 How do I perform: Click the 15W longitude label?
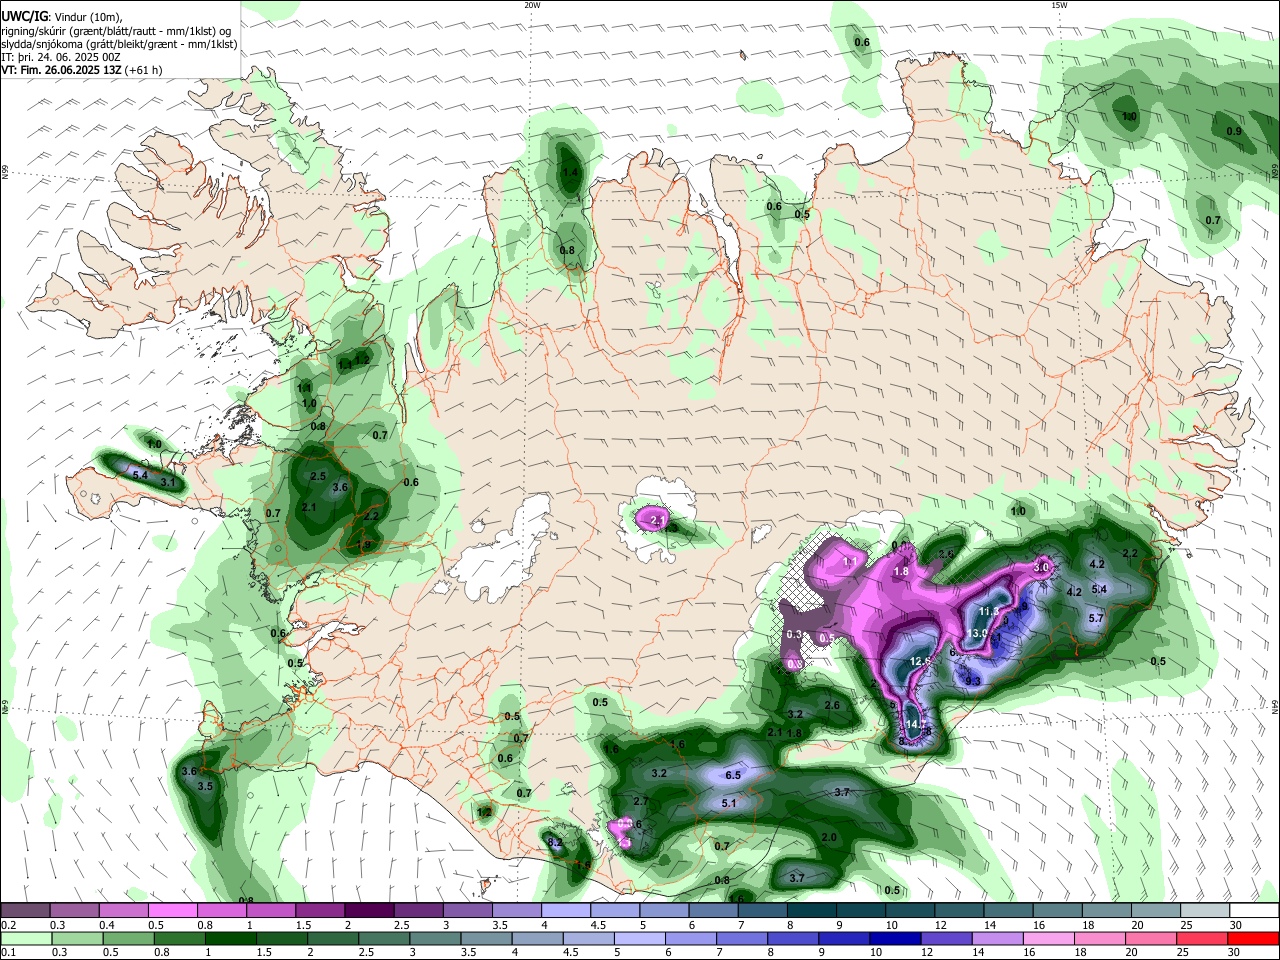point(1058,5)
